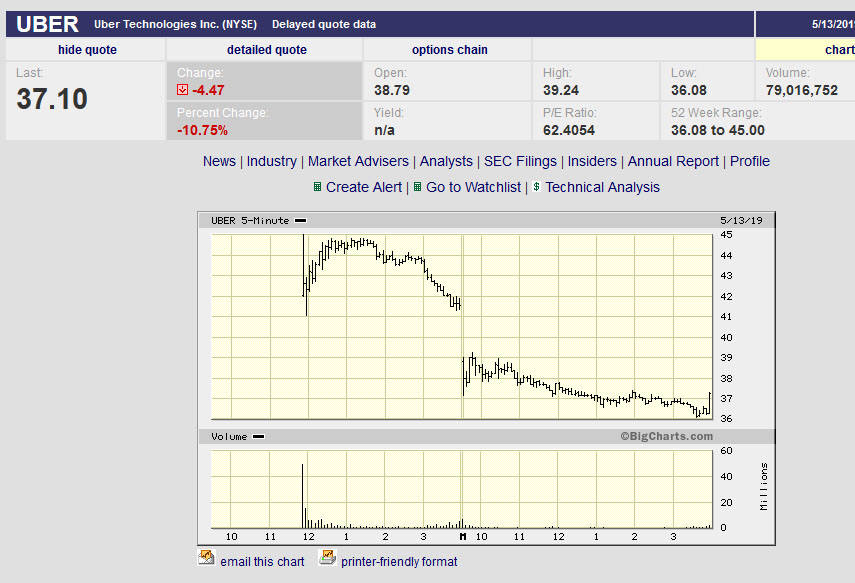The width and height of the screenshot is (855, 583).
Task: Click the printer-friendly format printer icon
Action: 327,557
